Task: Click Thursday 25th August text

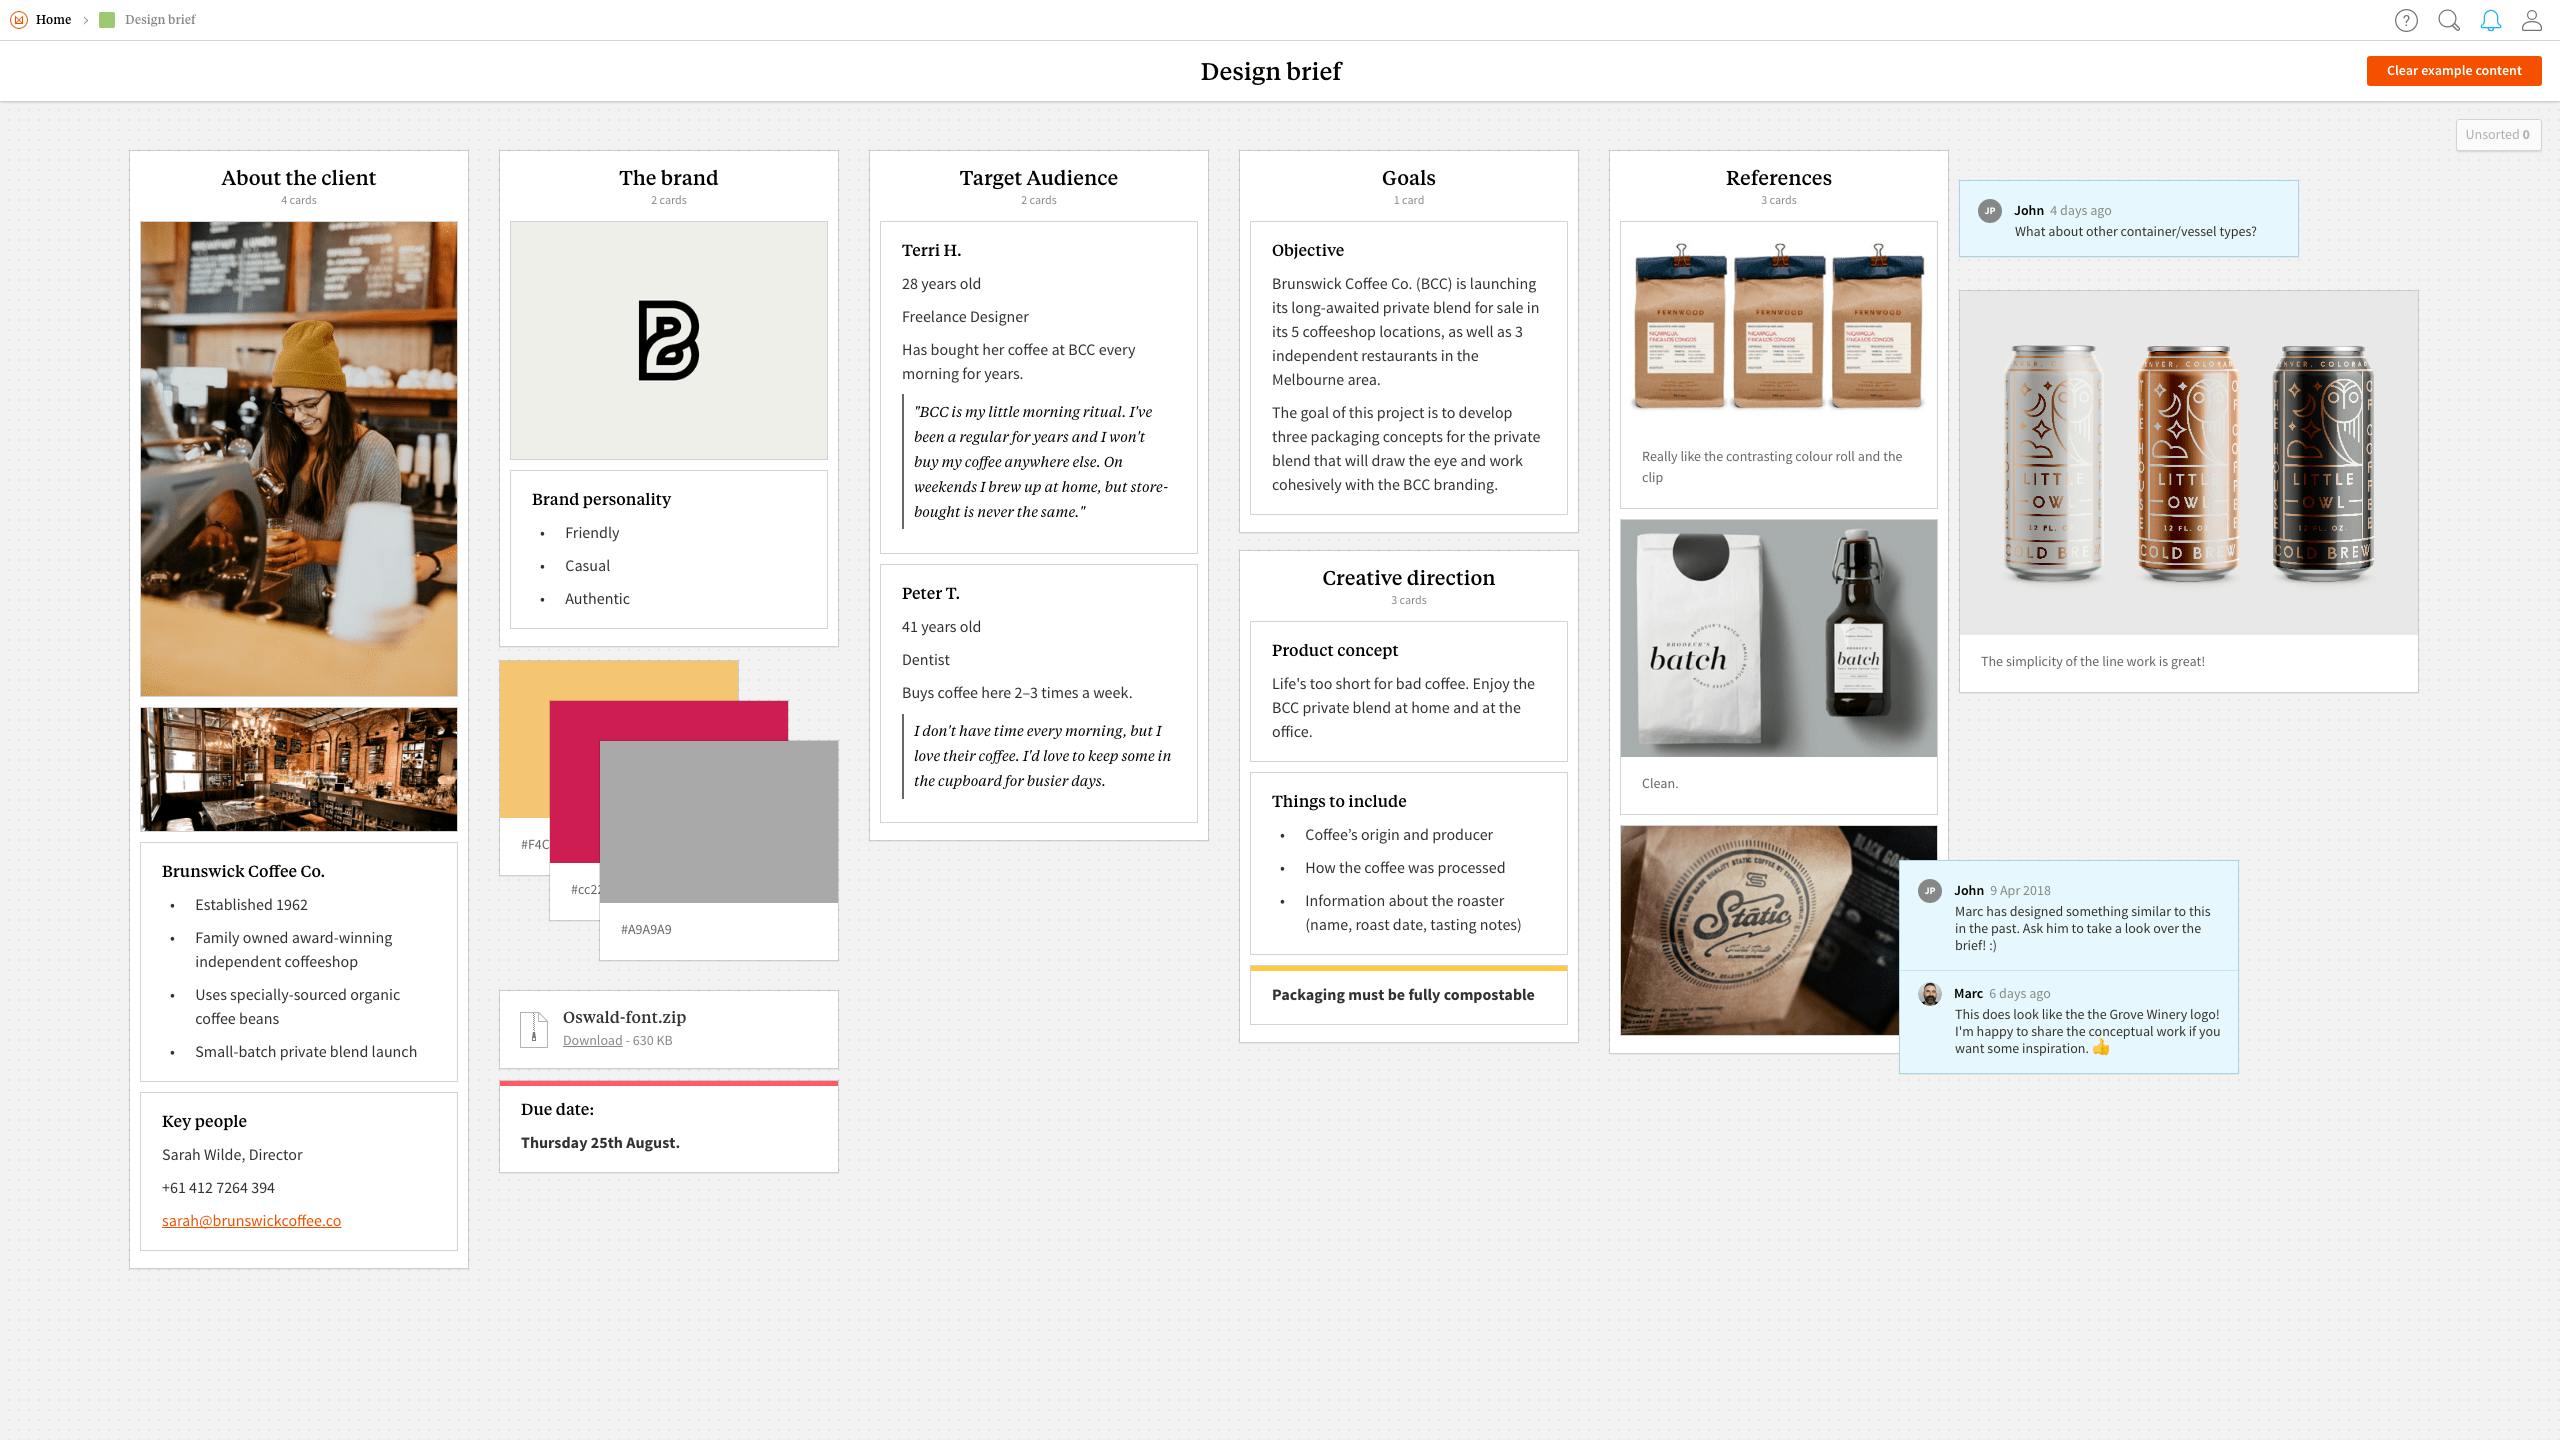Action: pos(600,1142)
